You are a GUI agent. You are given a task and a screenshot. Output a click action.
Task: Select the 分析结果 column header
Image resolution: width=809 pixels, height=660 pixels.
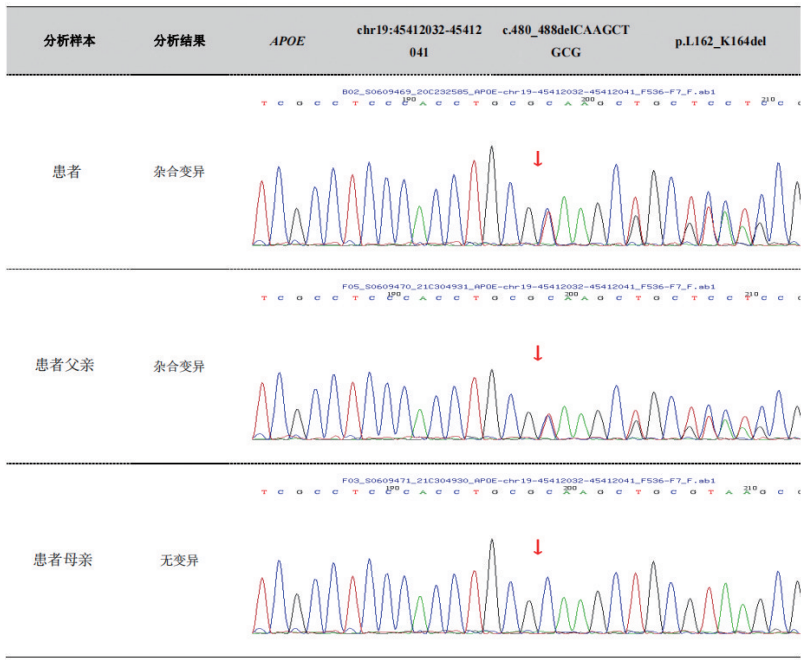coord(180,41)
